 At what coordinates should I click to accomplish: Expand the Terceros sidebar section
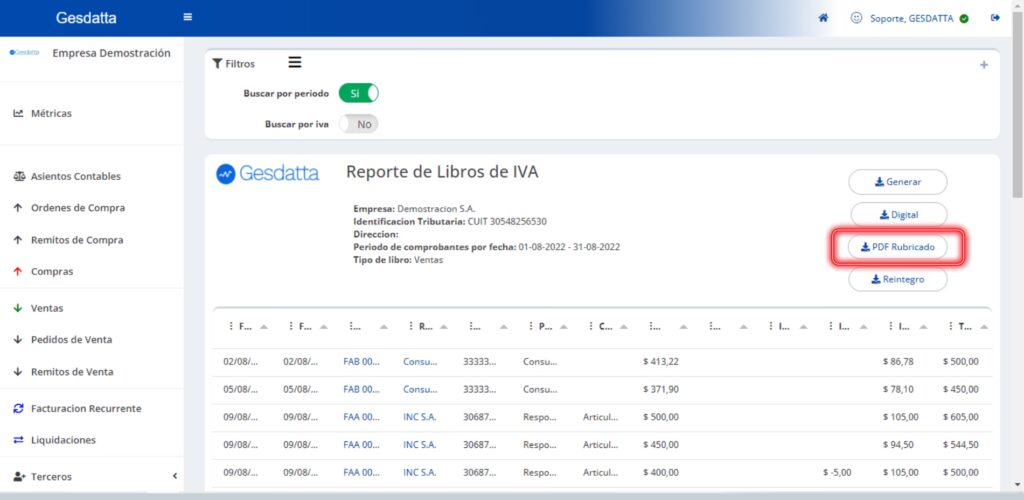(x=174, y=477)
